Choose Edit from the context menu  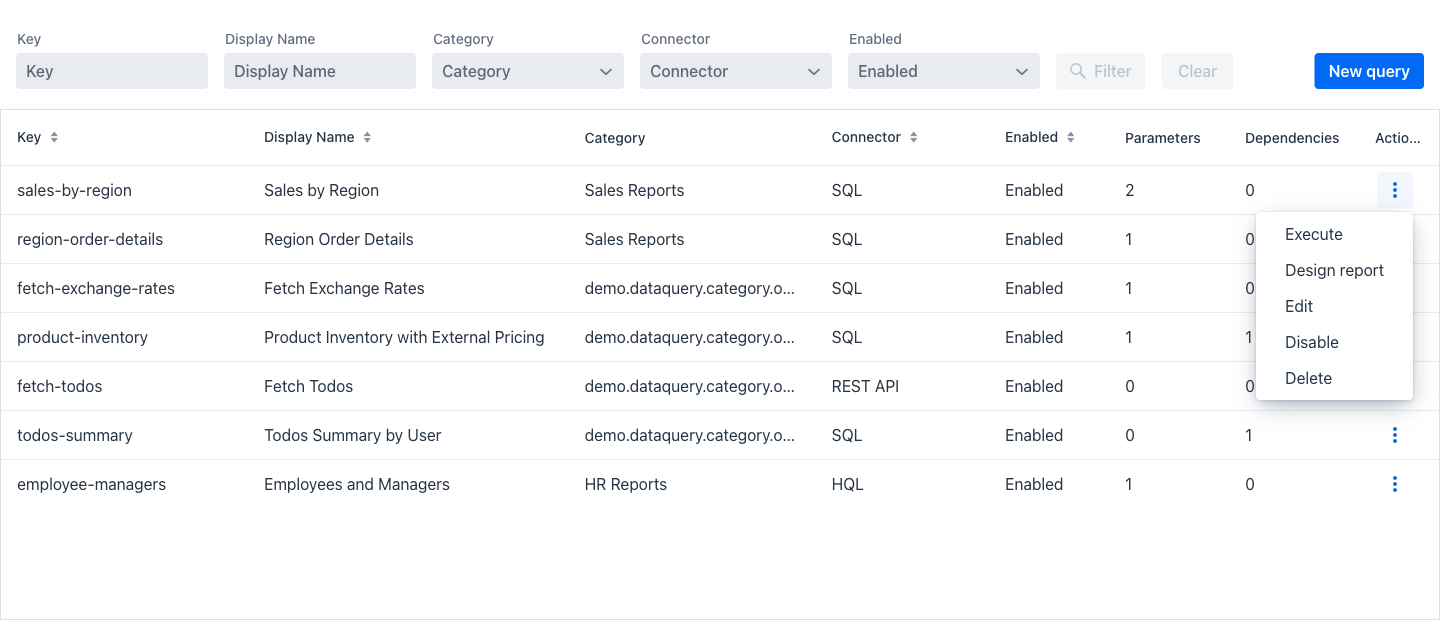pos(1334,306)
